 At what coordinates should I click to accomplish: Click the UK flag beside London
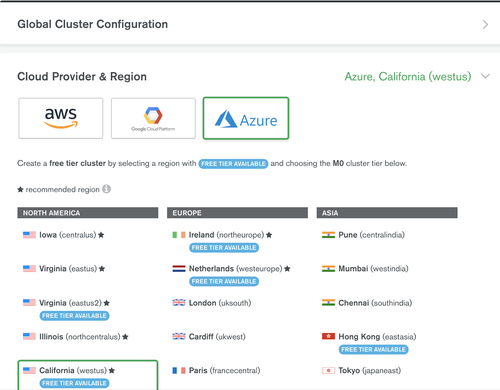pyautogui.click(x=179, y=303)
